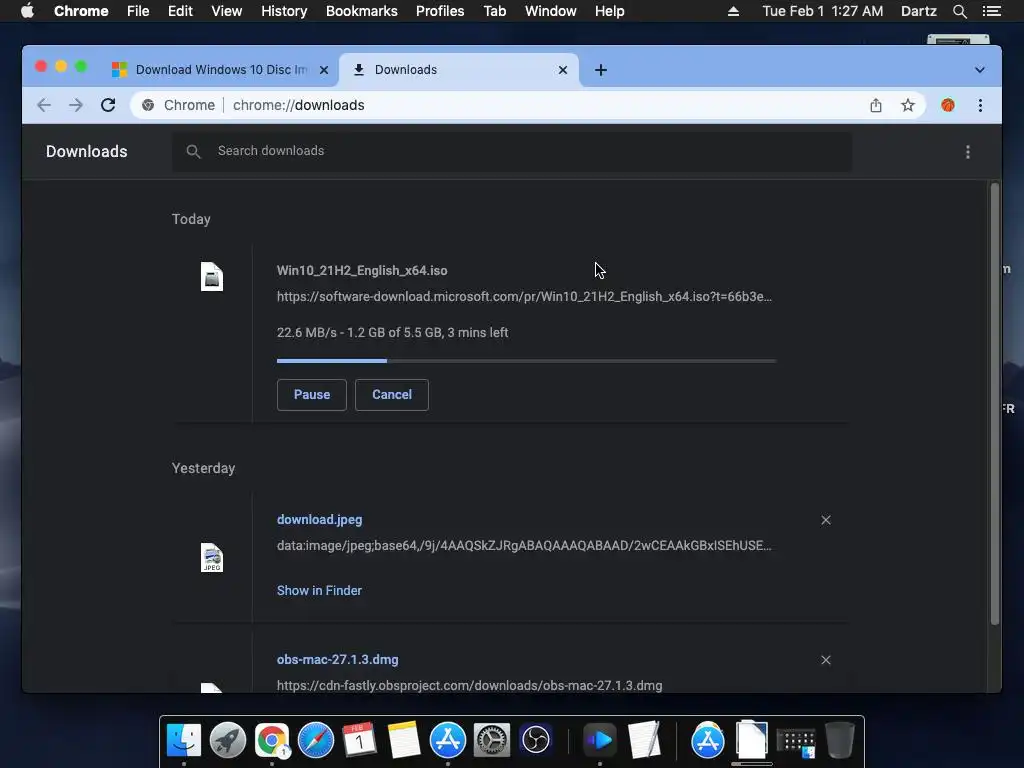This screenshot has height=768, width=1024.
Task: Switch to the Download Windows 10 Disc Image tab
Action: (221, 70)
